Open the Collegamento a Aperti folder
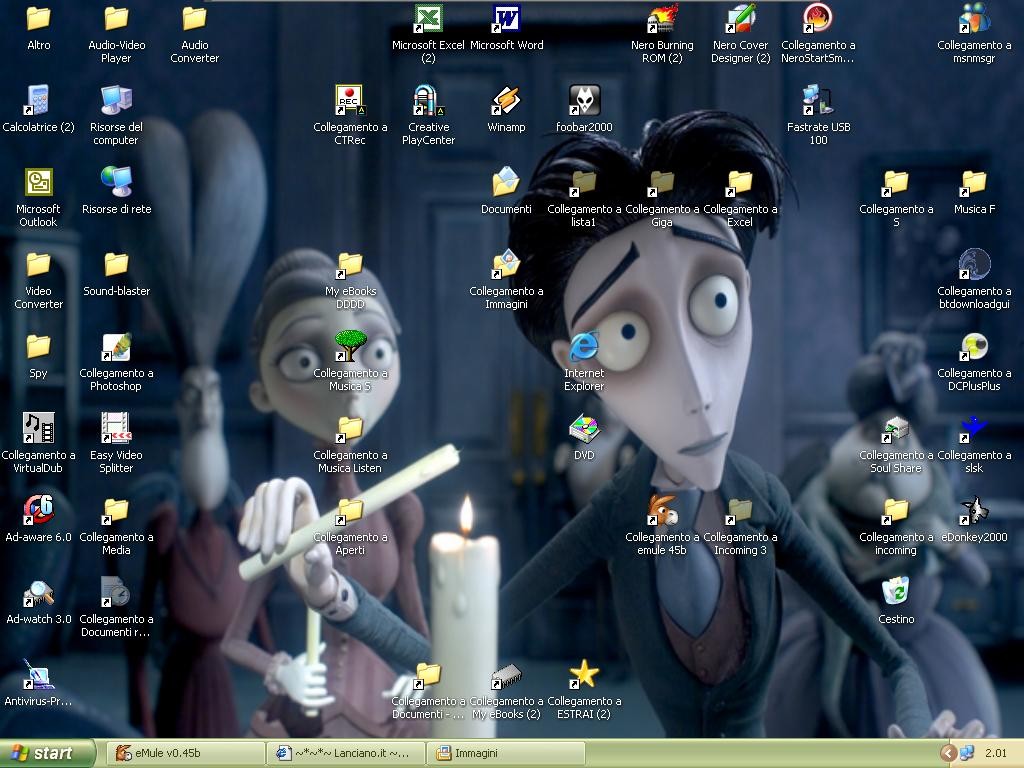 tap(350, 511)
